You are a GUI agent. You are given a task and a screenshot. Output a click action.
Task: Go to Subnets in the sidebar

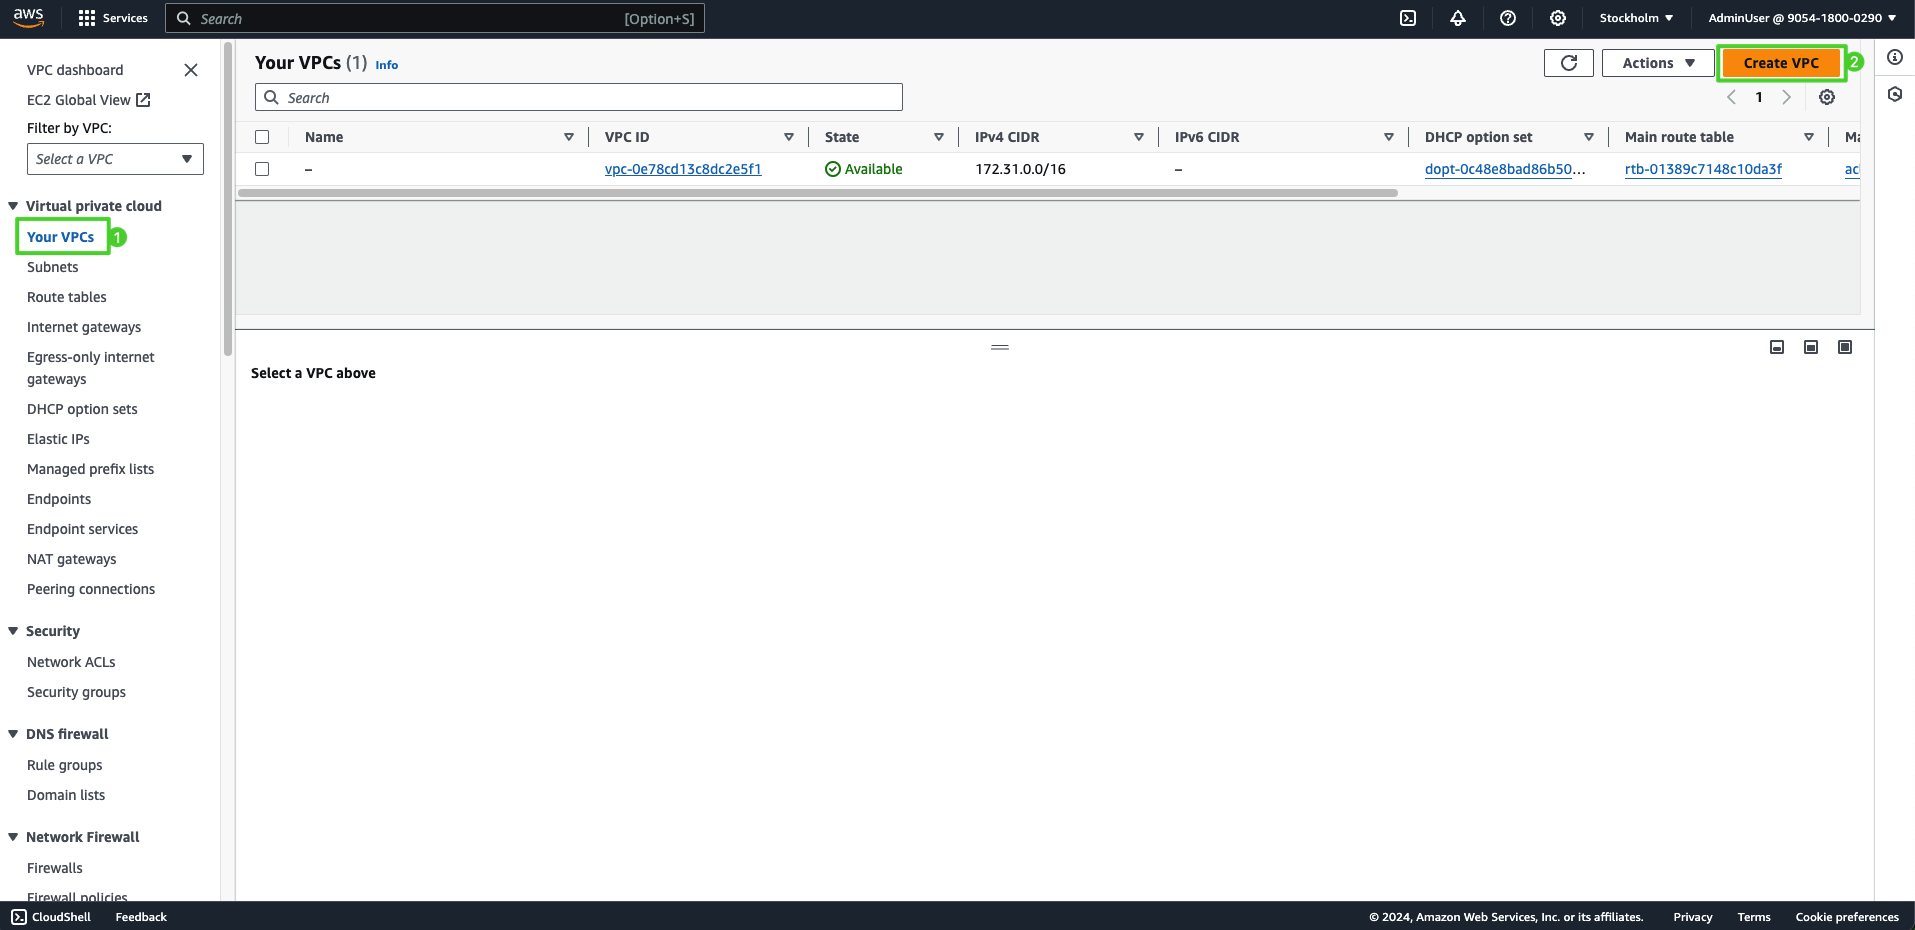(53, 267)
